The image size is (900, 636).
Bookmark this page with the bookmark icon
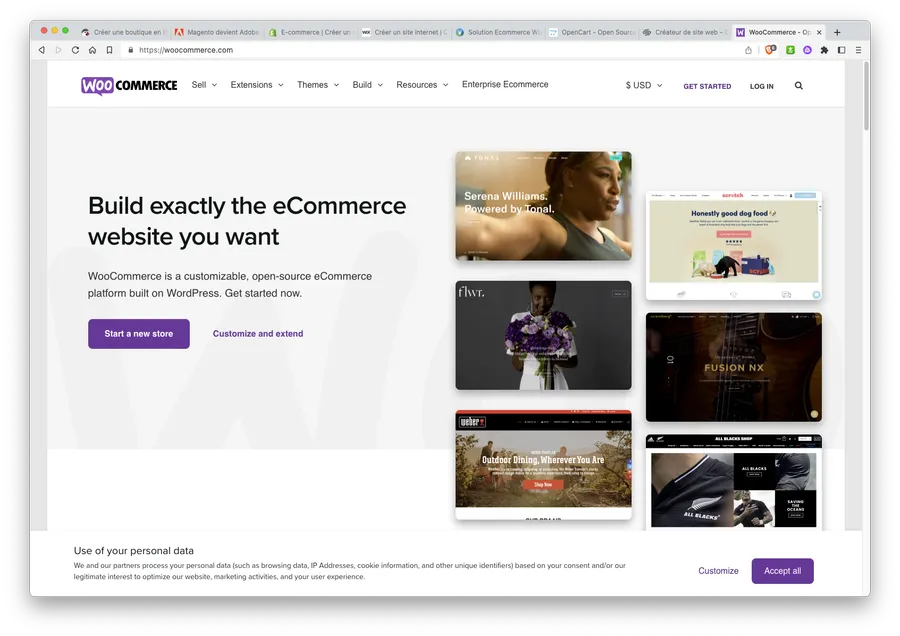(109, 50)
